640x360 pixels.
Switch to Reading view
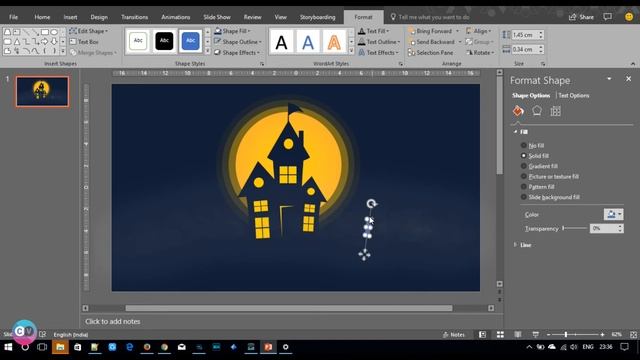[x=518, y=335]
